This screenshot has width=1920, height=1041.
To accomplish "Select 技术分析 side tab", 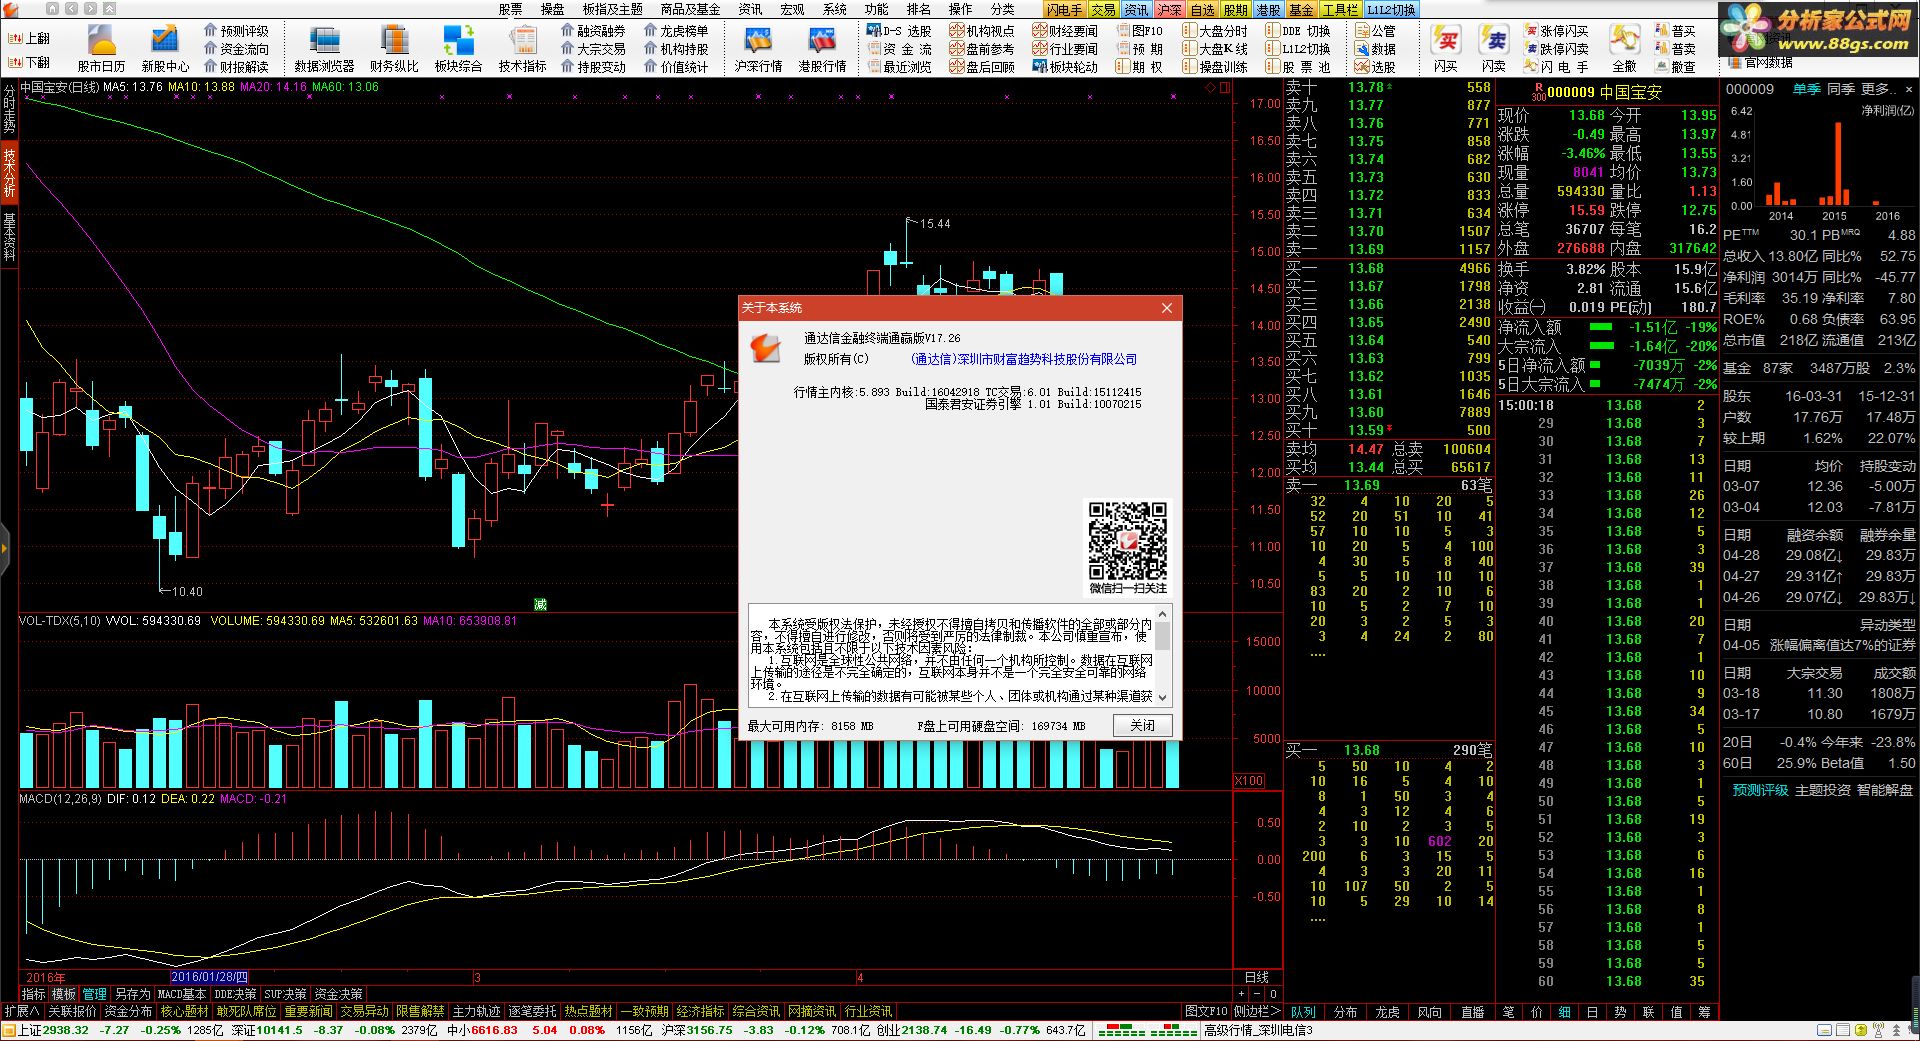I will tap(9, 173).
